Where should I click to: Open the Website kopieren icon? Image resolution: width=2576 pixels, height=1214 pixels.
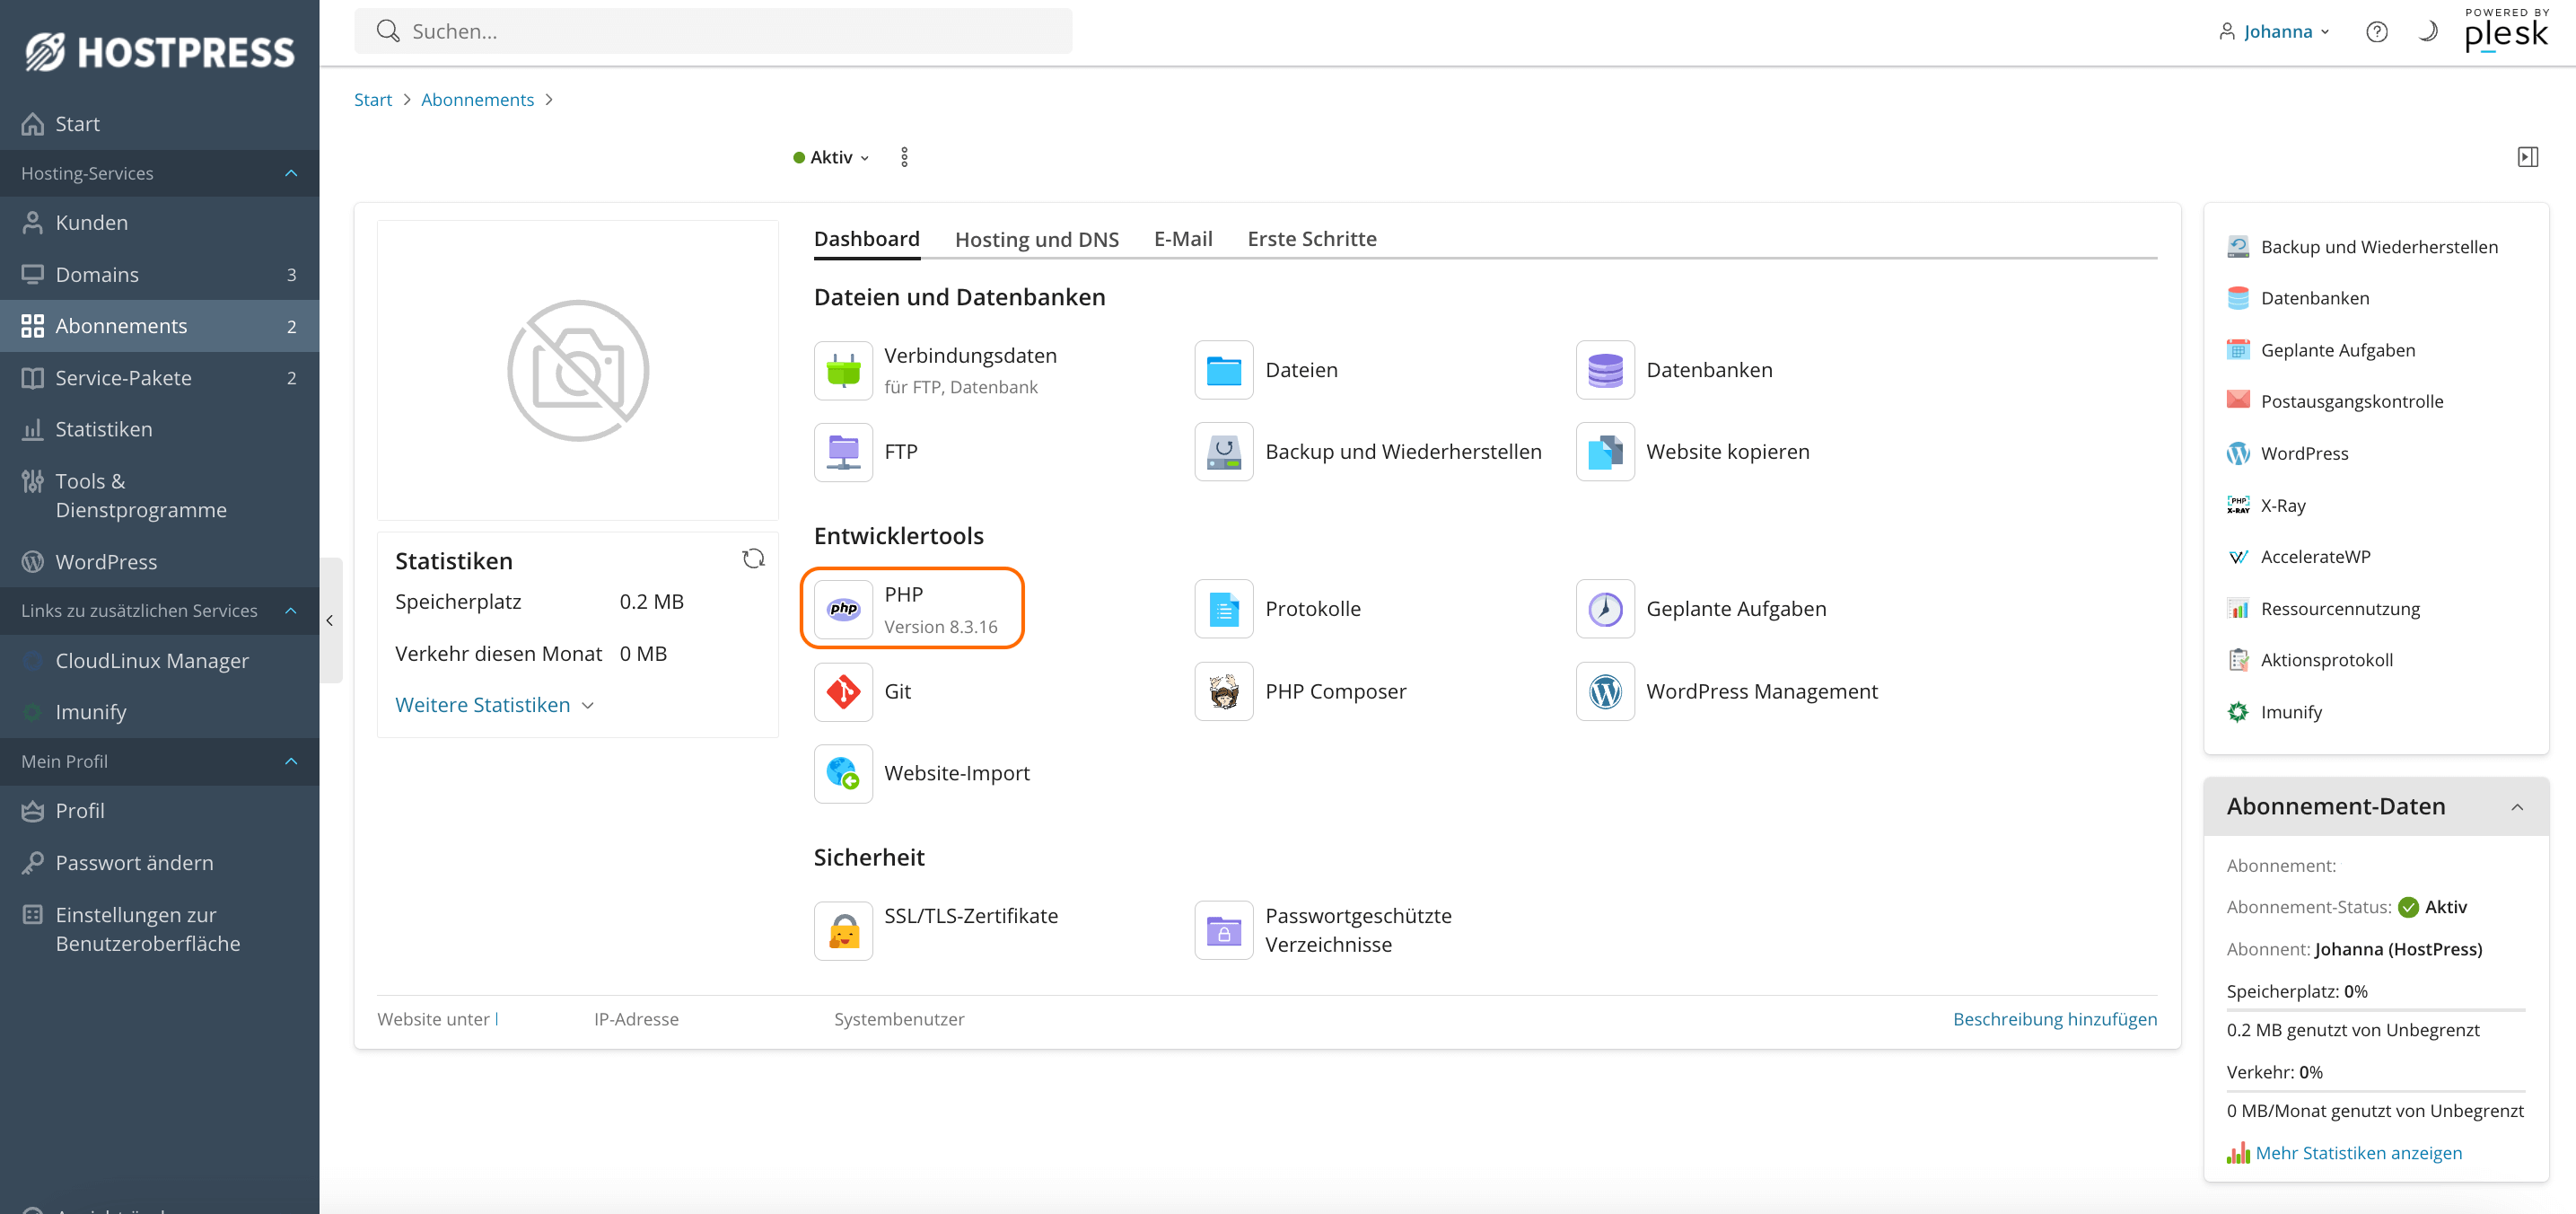click(x=1605, y=452)
